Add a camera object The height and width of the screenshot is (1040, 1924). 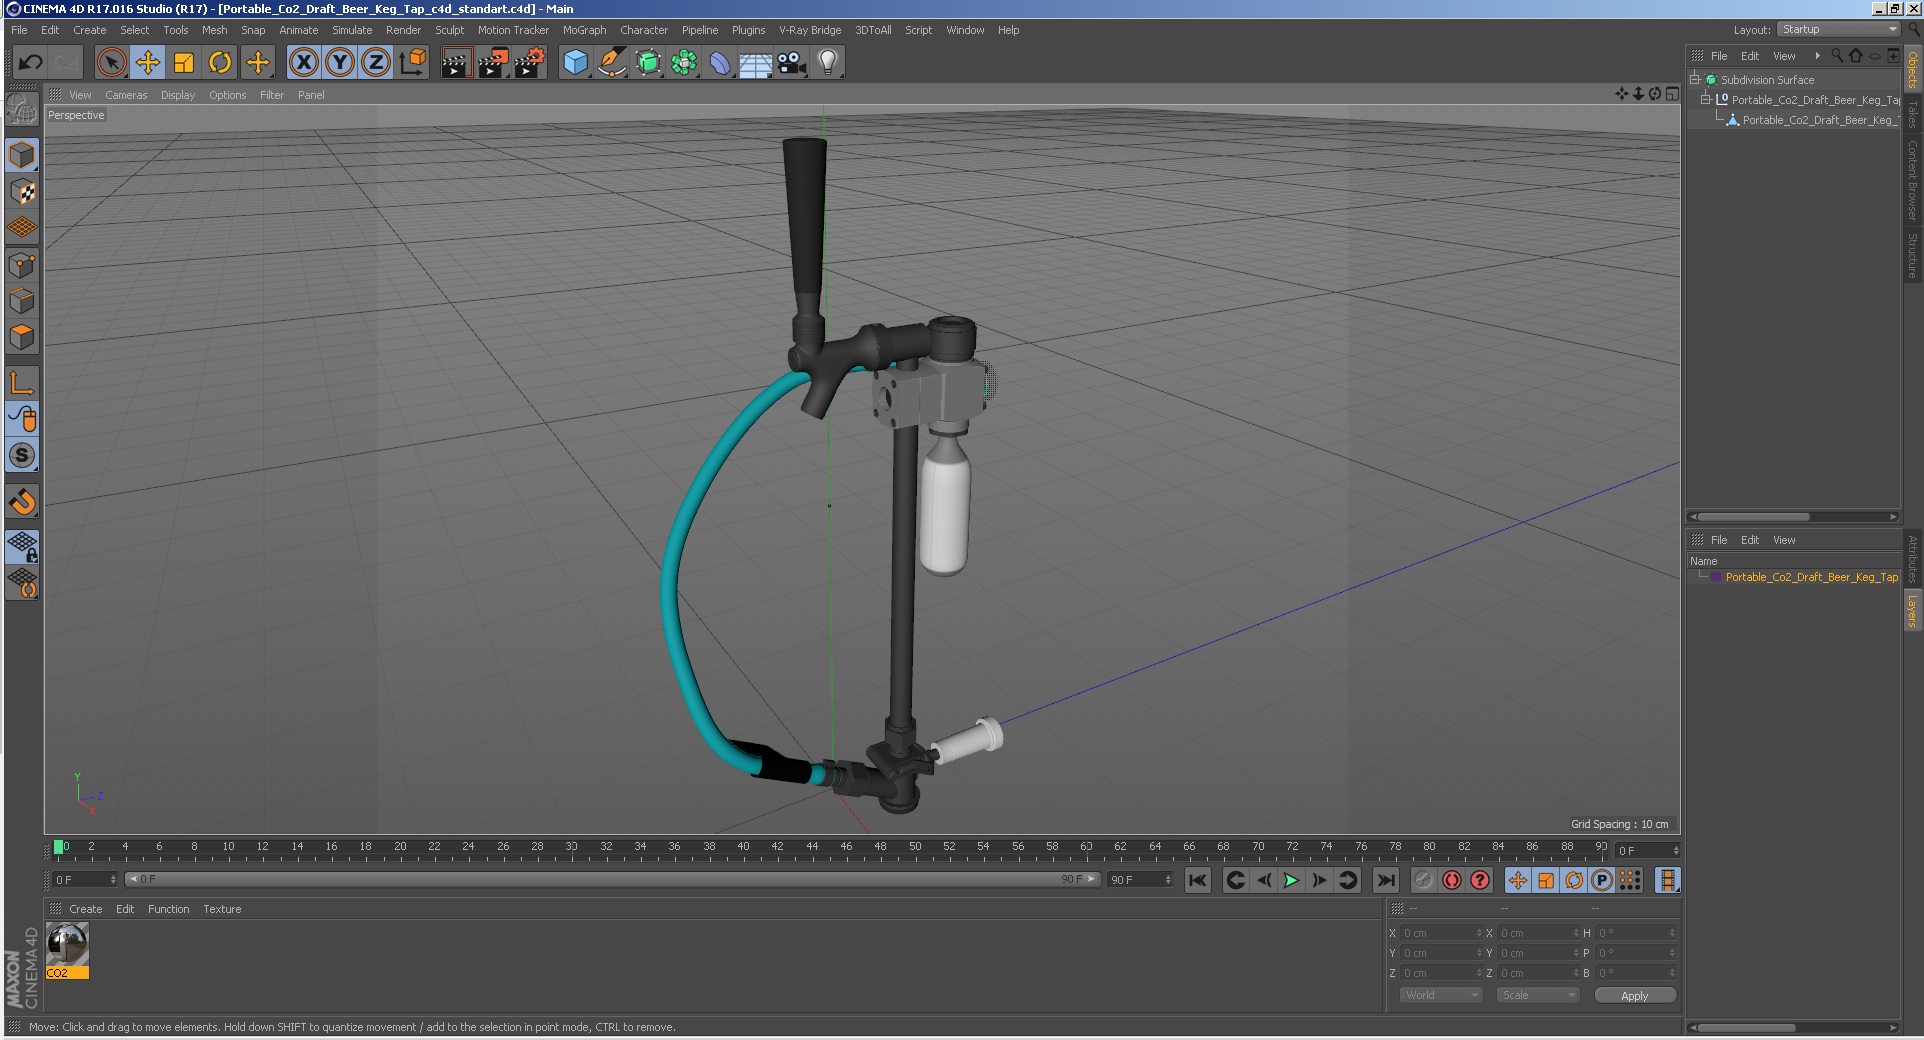tap(791, 63)
